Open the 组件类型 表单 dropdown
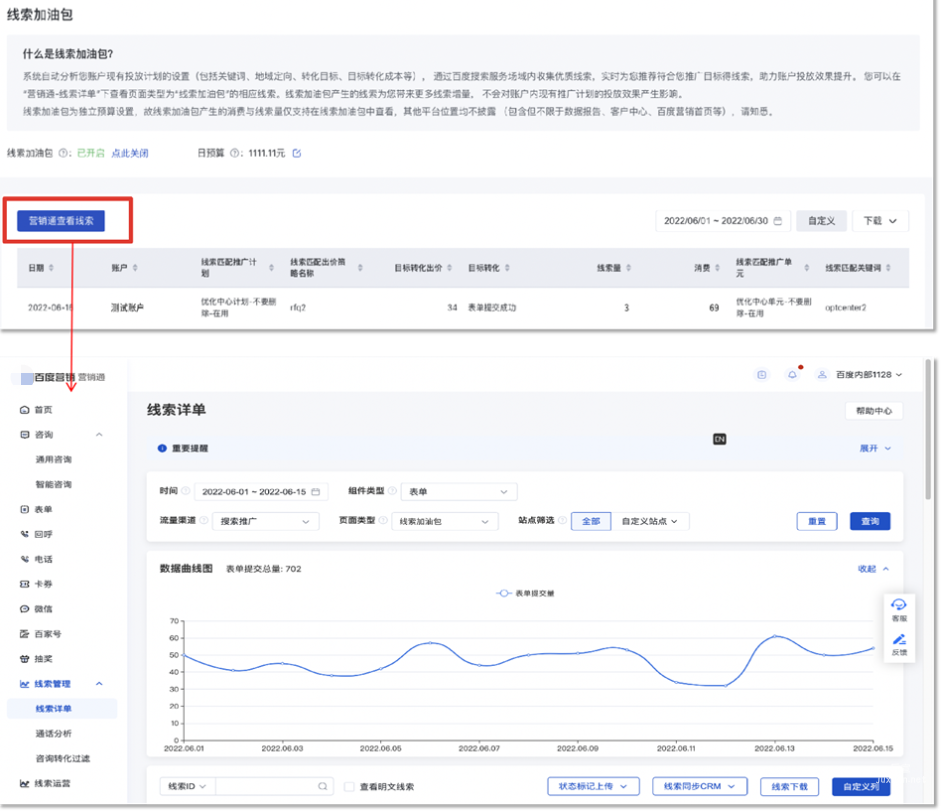 [459, 491]
